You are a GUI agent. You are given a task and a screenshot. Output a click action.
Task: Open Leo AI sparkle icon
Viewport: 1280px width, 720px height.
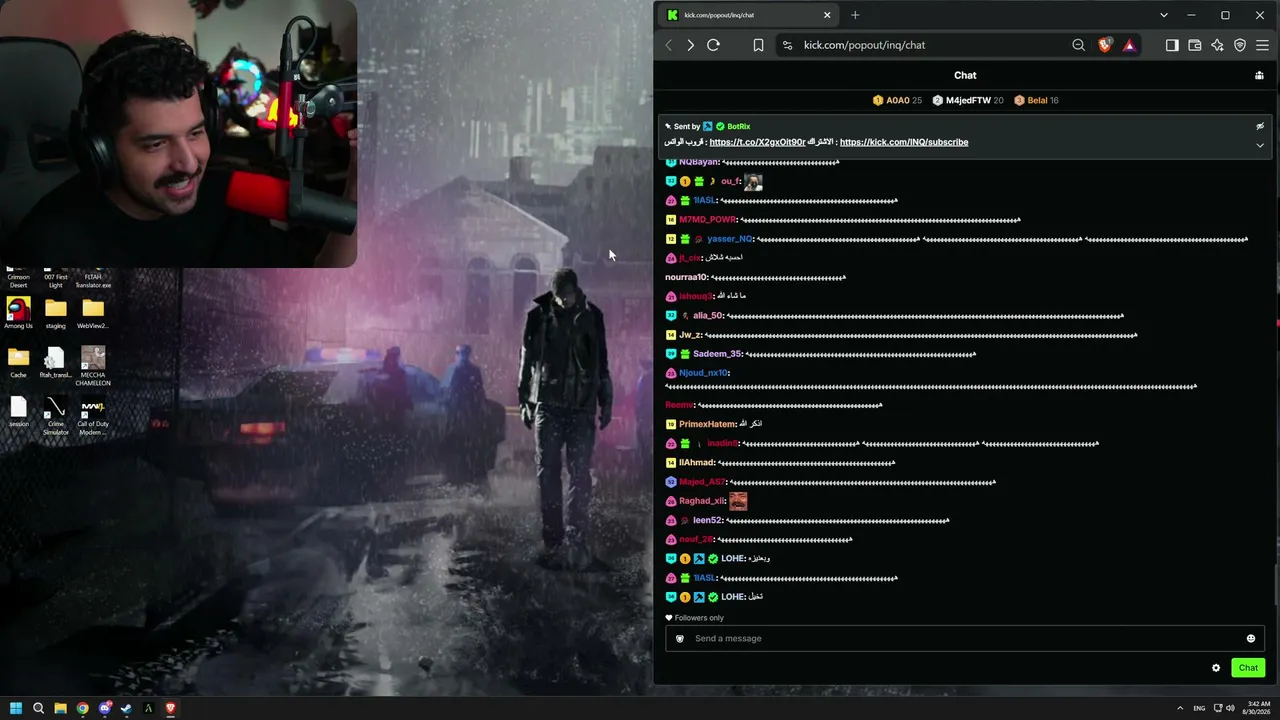pyautogui.click(x=1217, y=45)
